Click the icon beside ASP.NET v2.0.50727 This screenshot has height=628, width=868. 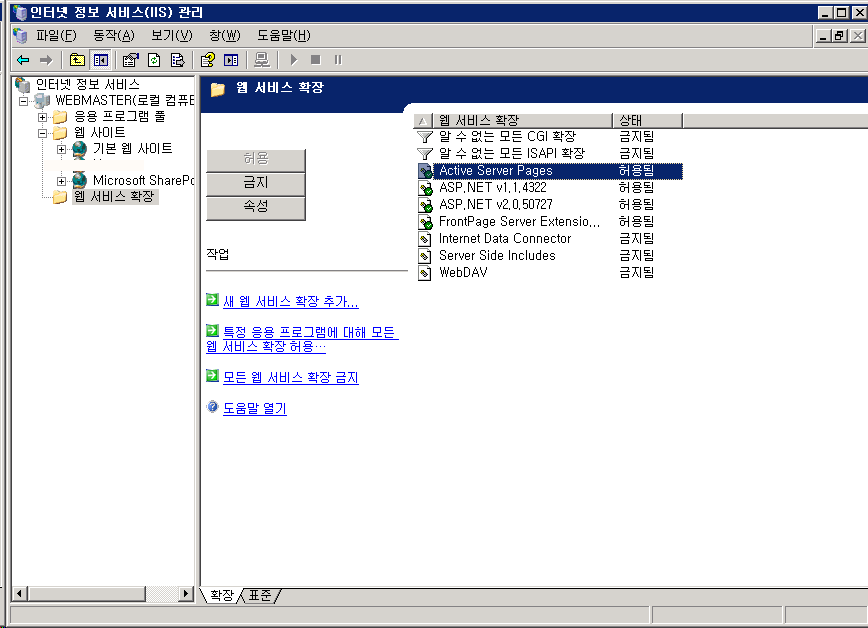pyautogui.click(x=425, y=205)
